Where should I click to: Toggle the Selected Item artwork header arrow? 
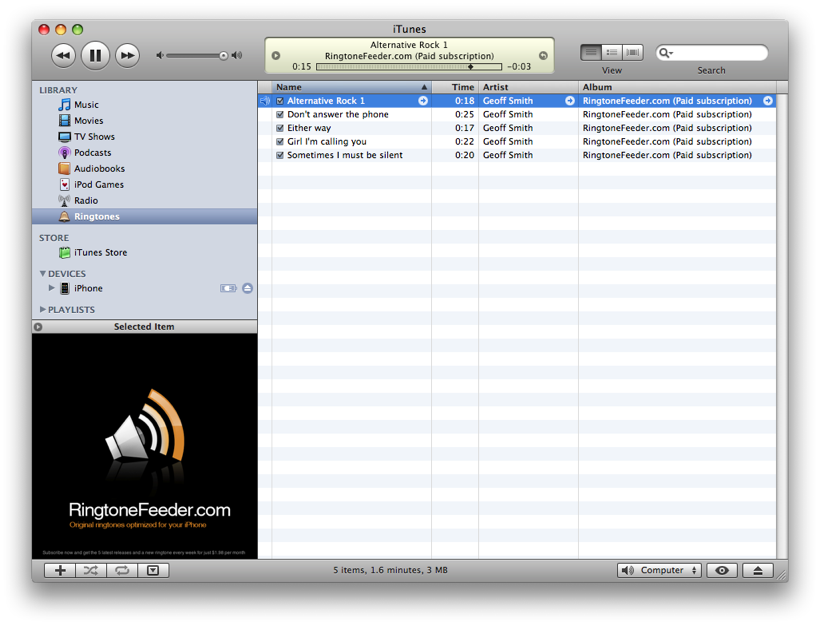[38, 327]
